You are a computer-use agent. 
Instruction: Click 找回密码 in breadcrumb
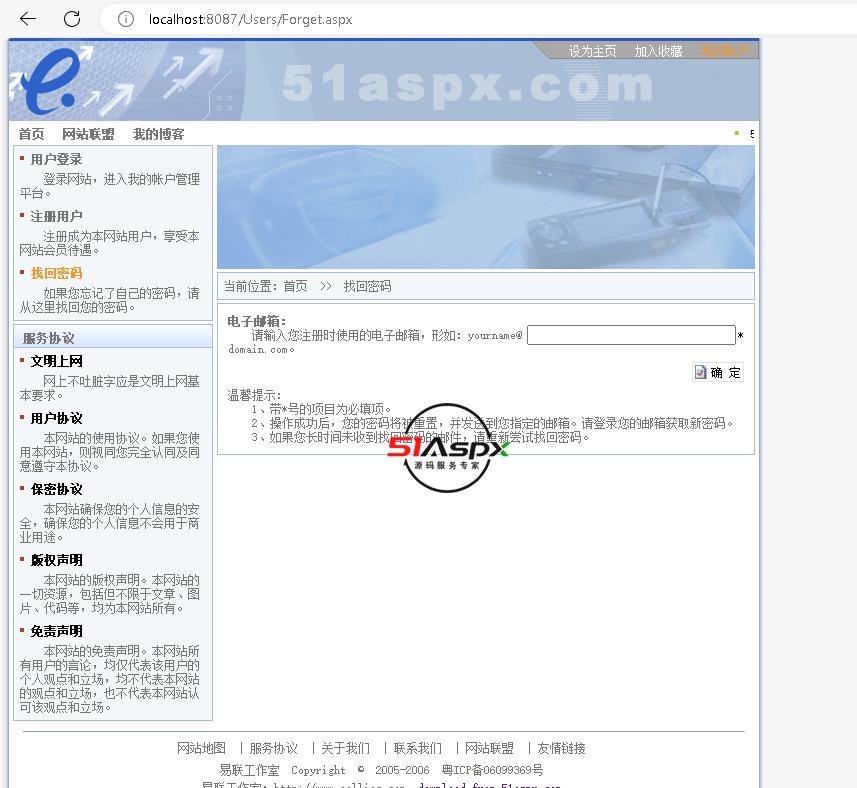tap(367, 286)
